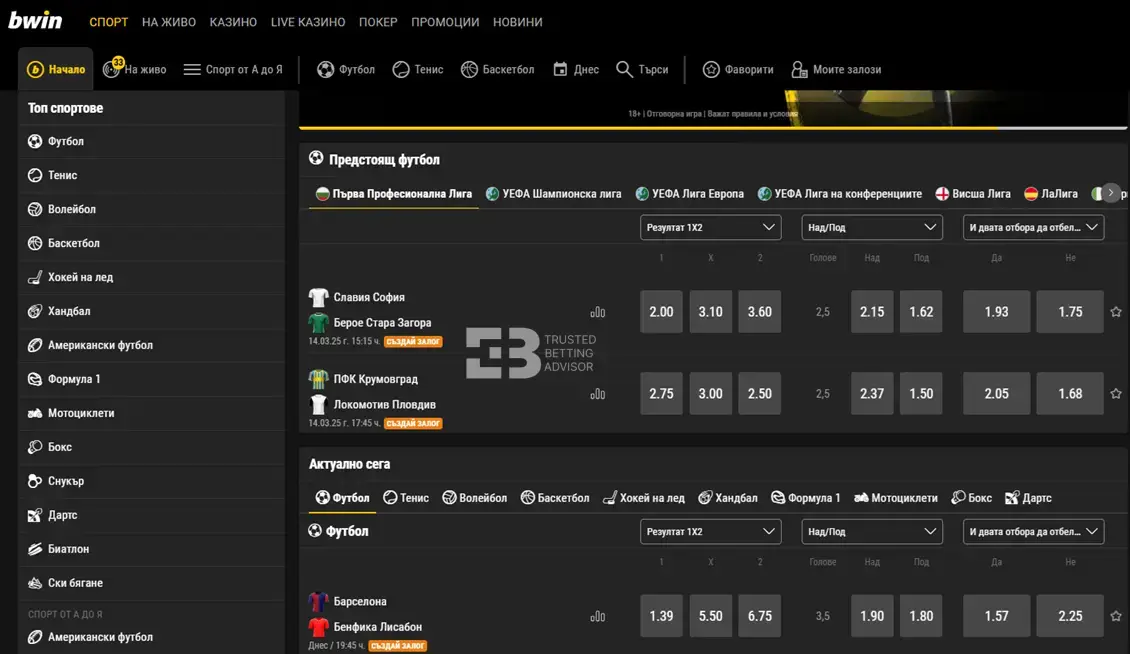Open Над/Под dropdown in upcoming football
Viewport: 1130px width, 654px height.
872,227
